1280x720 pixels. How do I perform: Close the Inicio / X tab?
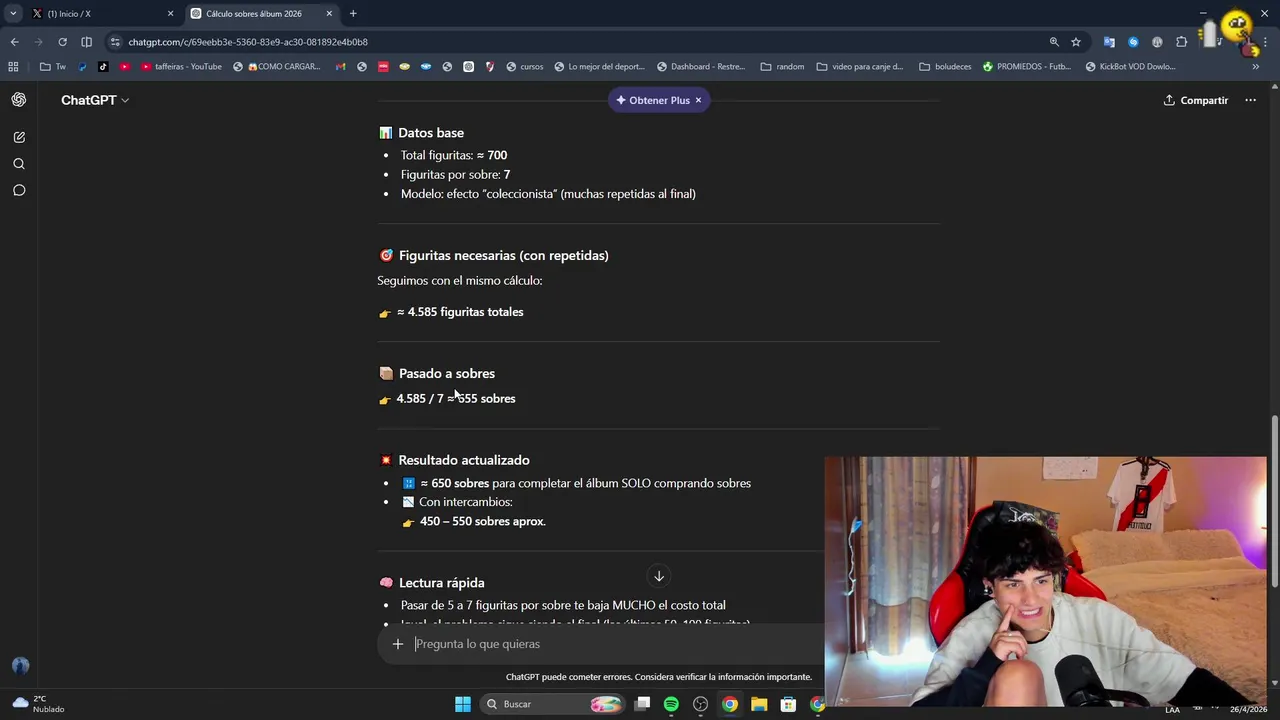click(170, 14)
